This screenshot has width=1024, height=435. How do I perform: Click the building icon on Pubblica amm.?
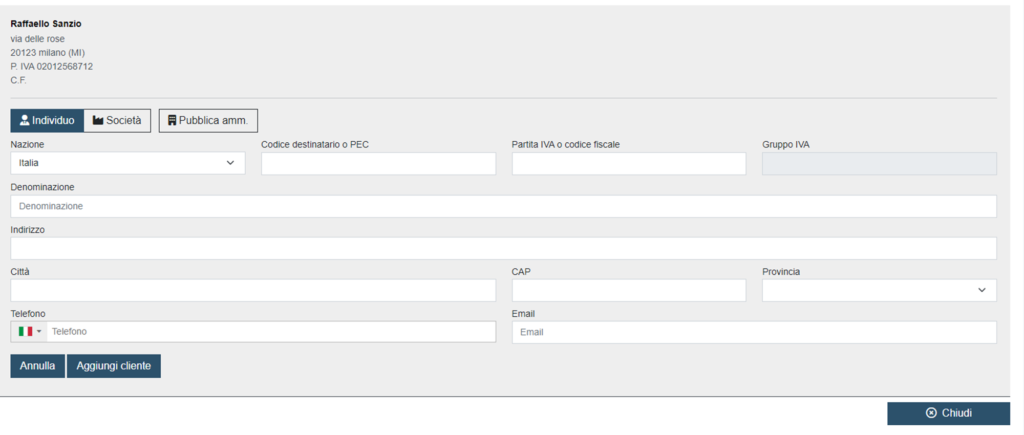(172, 121)
